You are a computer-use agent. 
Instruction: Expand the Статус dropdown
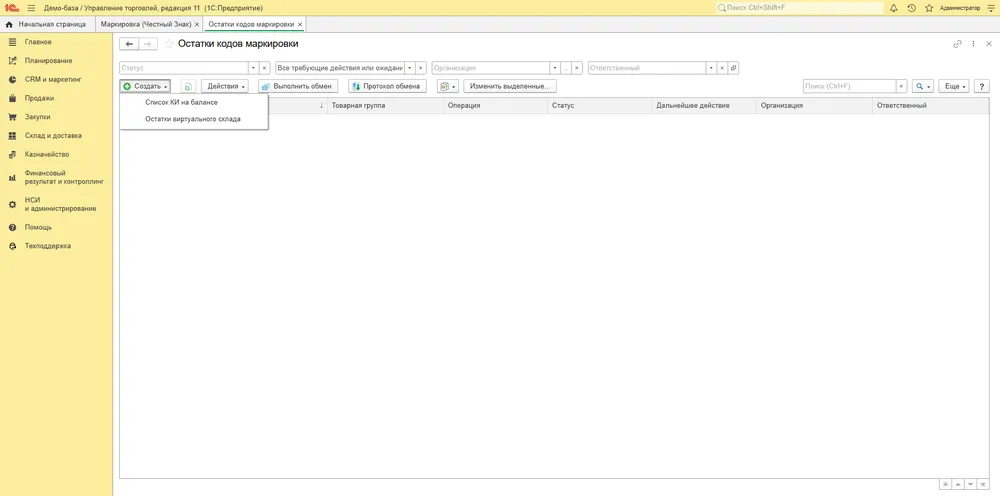(253, 68)
